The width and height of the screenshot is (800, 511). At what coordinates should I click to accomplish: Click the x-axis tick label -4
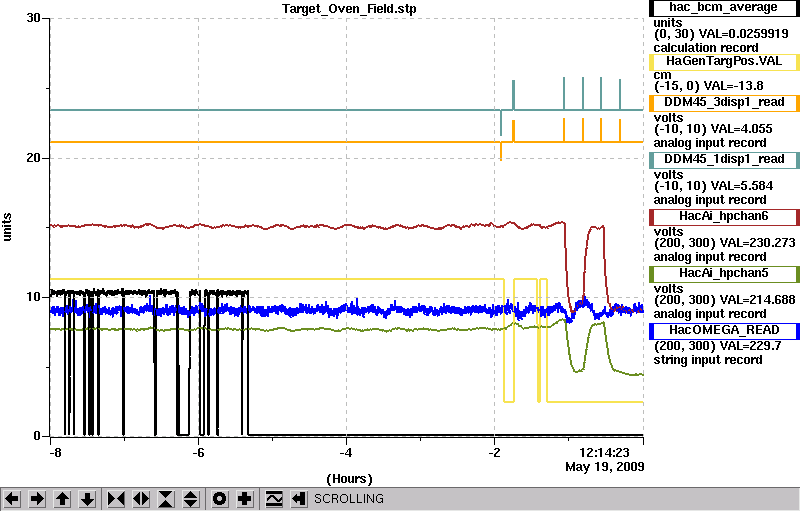(346, 452)
